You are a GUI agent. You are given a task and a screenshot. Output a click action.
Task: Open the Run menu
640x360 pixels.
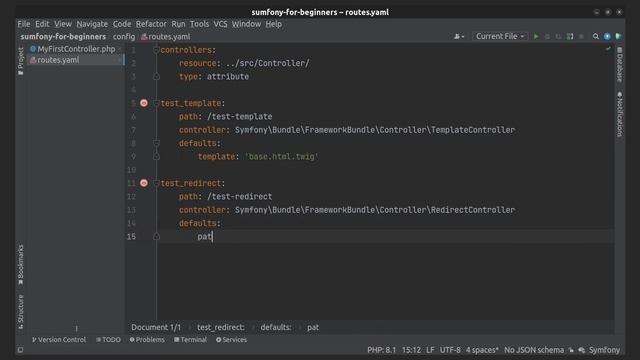point(178,24)
